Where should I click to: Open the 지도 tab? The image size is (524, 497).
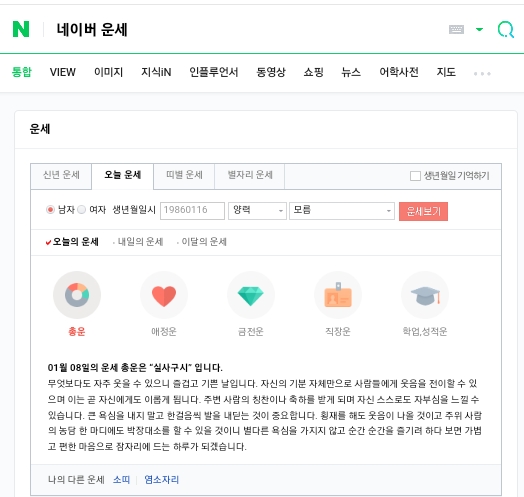446,72
